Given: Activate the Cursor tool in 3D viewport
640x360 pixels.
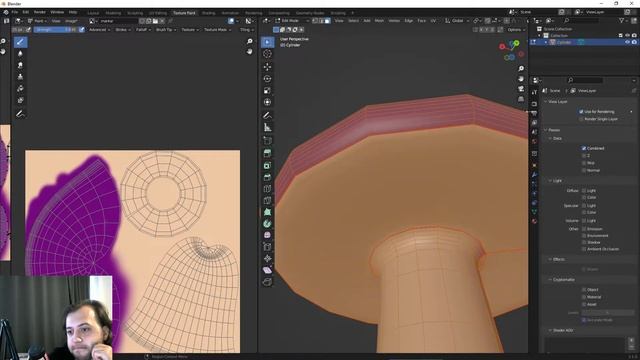Looking at the screenshot, I should click(x=267, y=54).
